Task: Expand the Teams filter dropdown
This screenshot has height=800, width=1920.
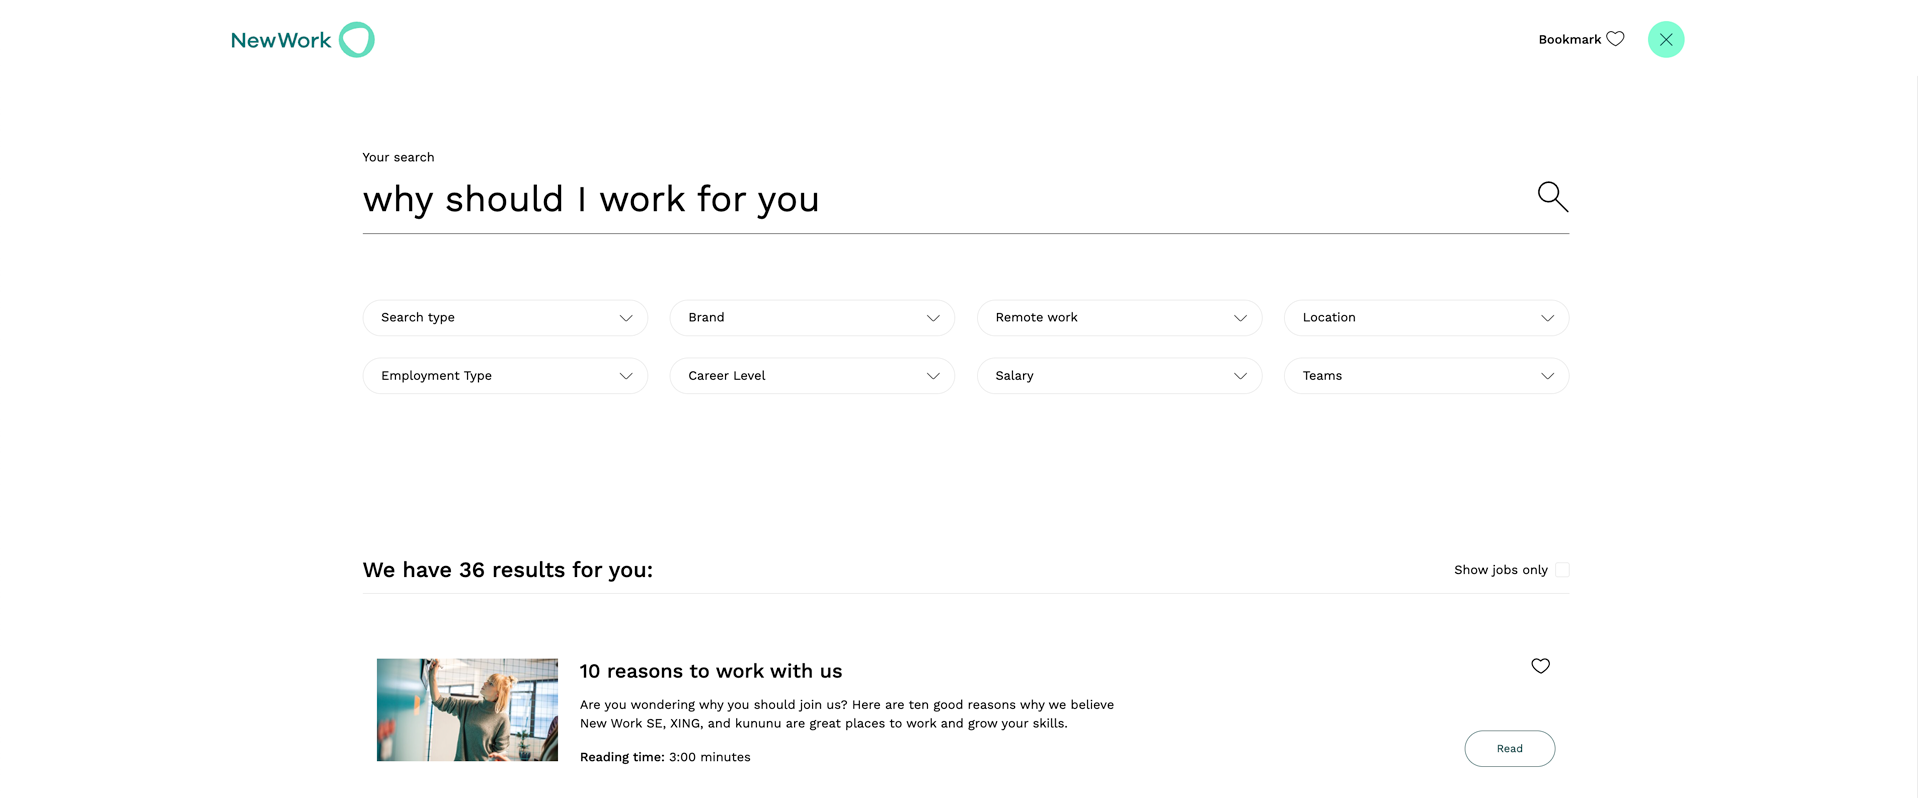Action: click(1426, 376)
